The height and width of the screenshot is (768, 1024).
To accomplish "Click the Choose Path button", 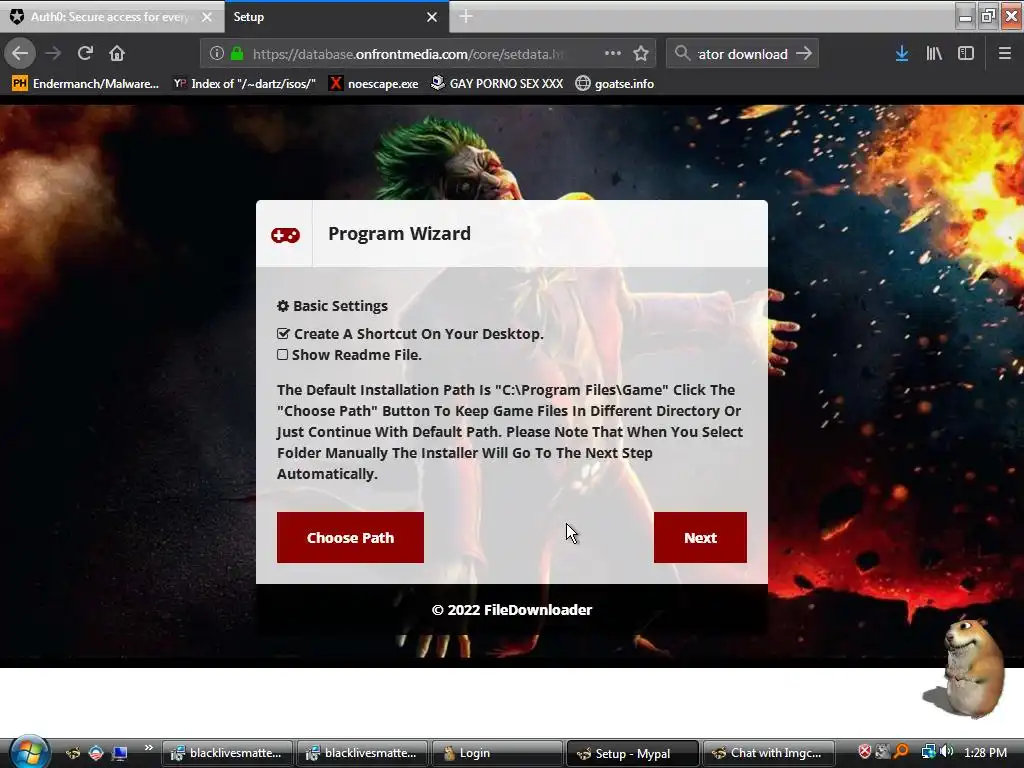I will pyautogui.click(x=350, y=537).
